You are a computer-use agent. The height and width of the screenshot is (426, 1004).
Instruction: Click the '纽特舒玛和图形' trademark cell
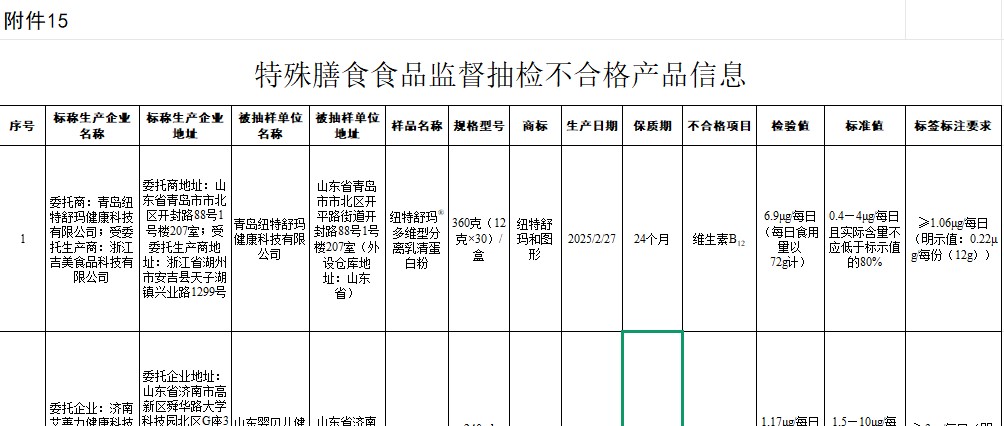pyautogui.click(x=535, y=239)
